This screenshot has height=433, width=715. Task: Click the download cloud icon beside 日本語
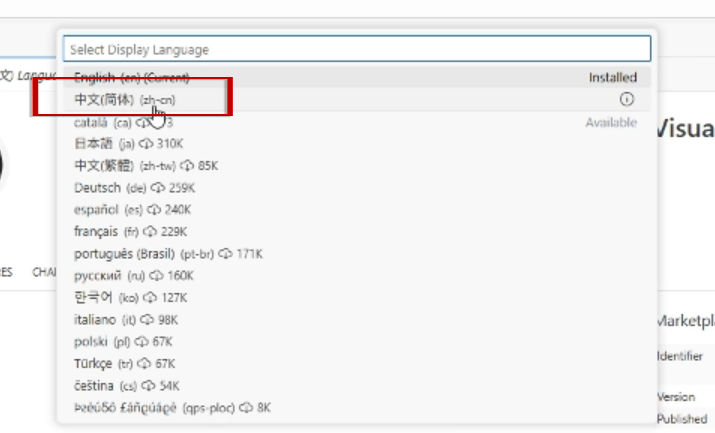click(x=147, y=144)
